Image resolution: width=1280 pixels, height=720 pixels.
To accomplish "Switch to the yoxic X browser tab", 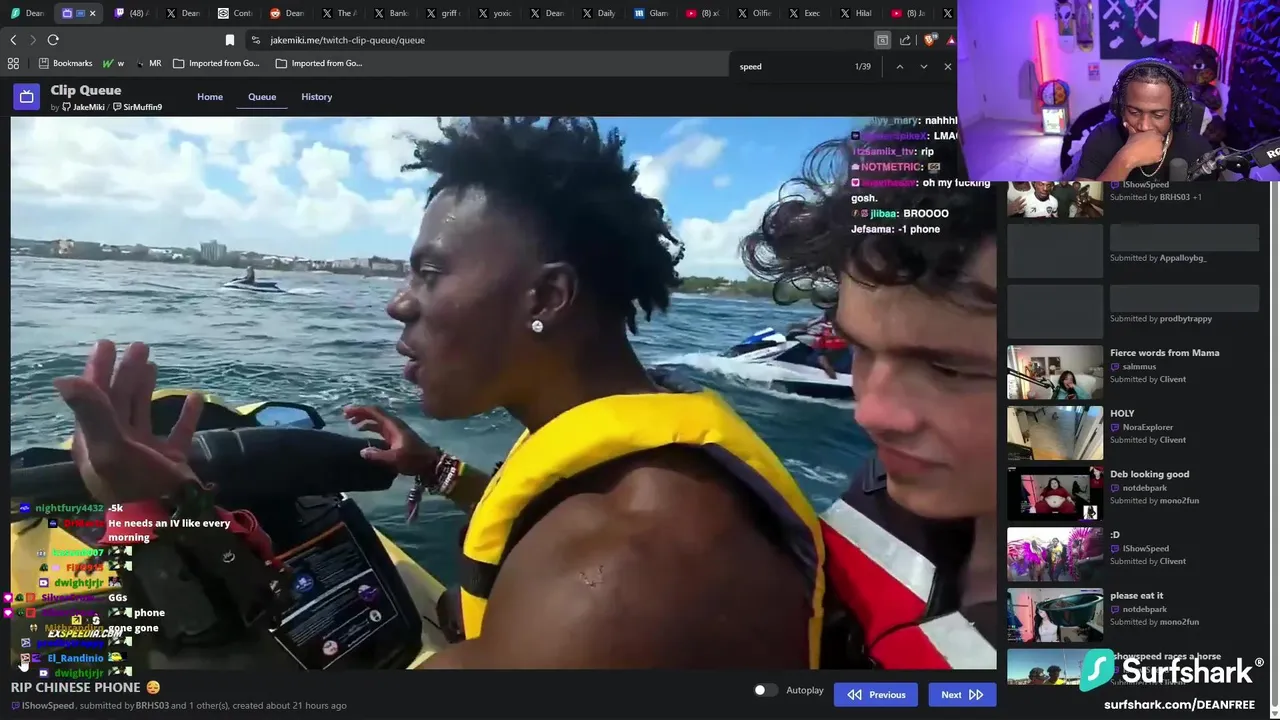I will [x=494, y=13].
